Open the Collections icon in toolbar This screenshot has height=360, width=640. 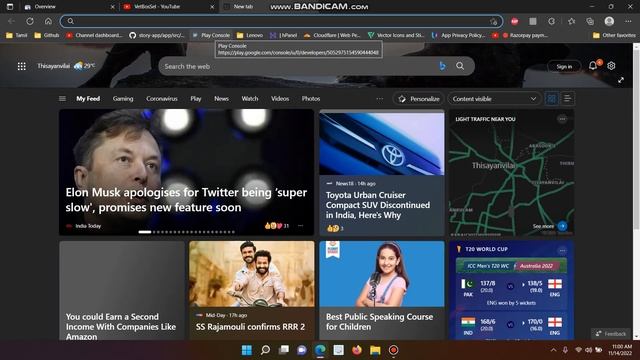[x=590, y=21]
